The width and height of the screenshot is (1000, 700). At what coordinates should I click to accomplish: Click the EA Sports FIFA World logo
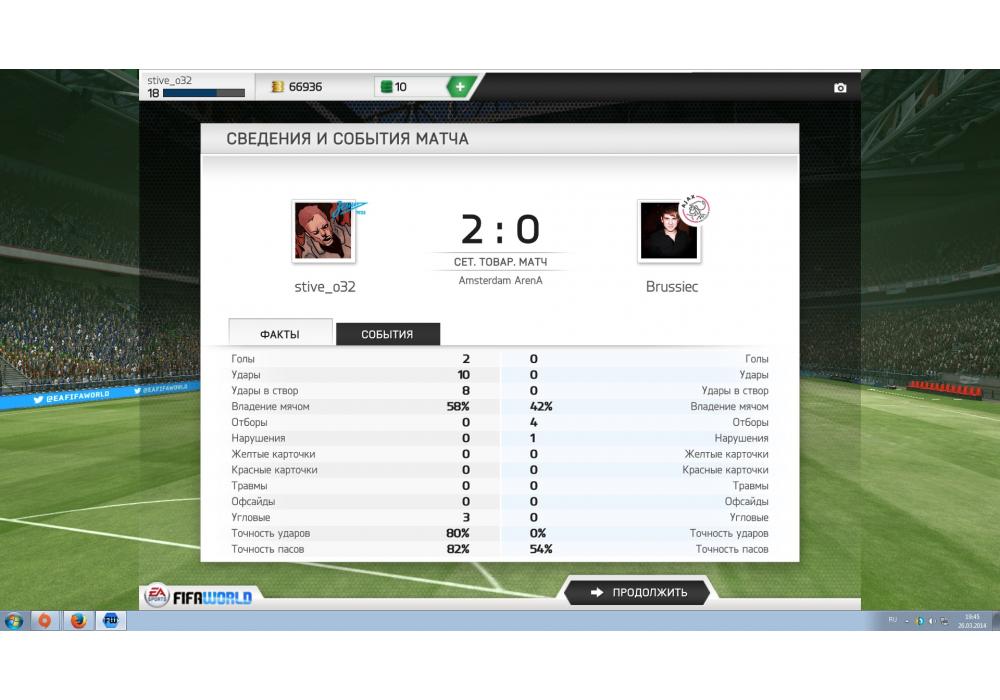pos(198,597)
